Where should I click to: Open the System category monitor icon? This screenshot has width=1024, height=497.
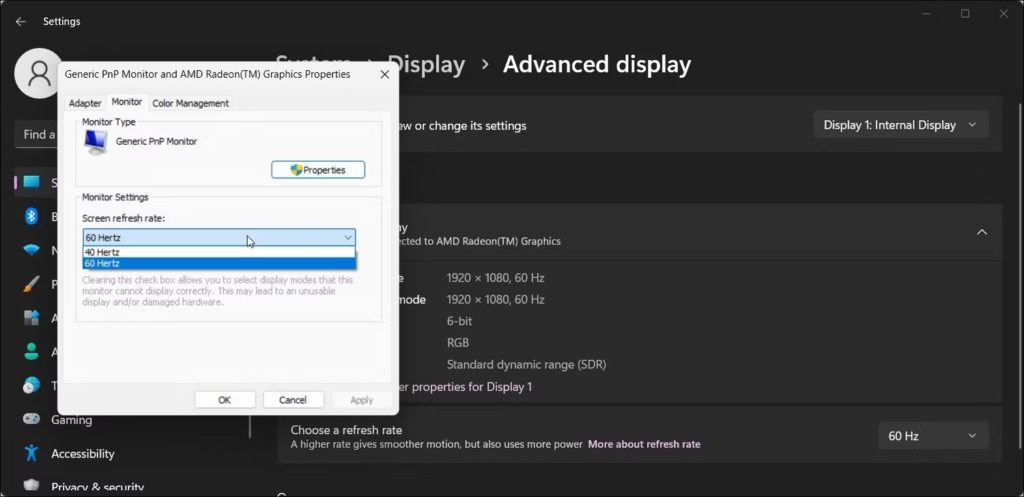pyautogui.click(x=31, y=182)
